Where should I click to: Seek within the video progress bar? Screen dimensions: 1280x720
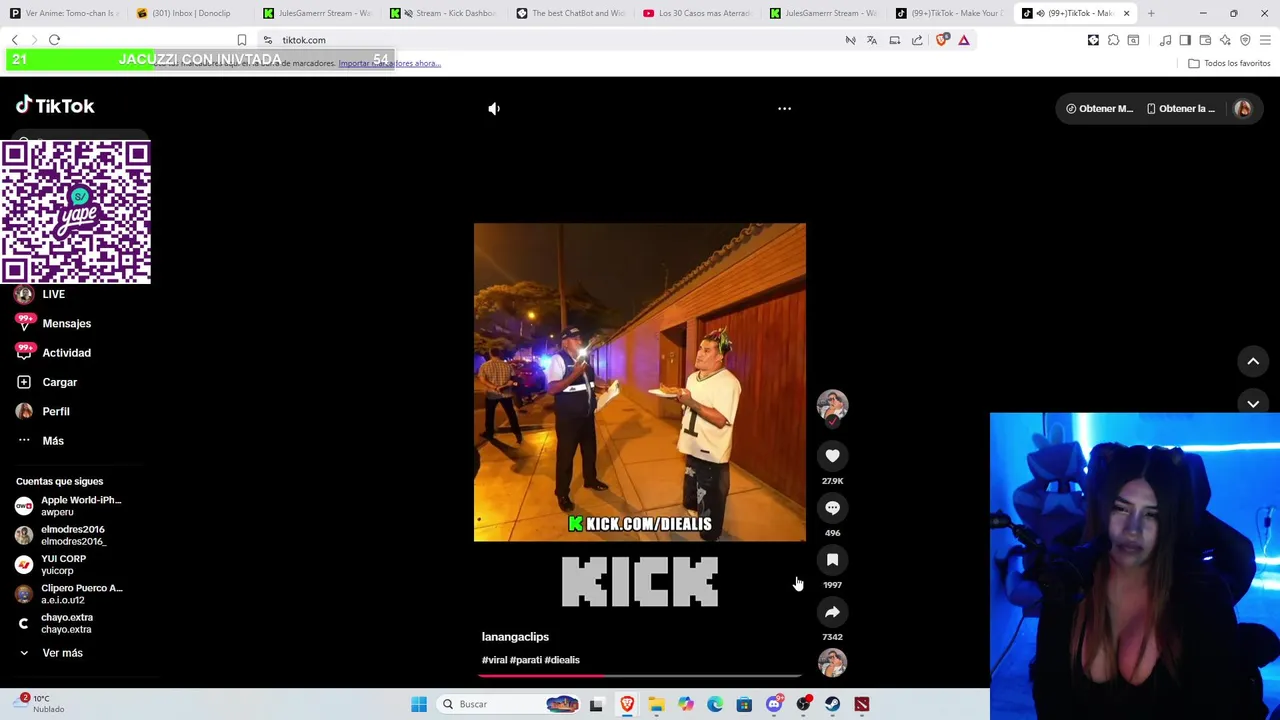coord(640,676)
